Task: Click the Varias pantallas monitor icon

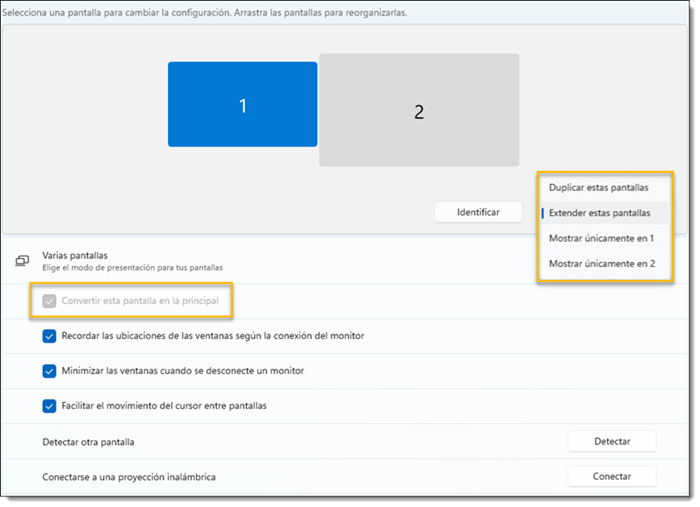Action: pyautogui.click(x=22, y=261)
